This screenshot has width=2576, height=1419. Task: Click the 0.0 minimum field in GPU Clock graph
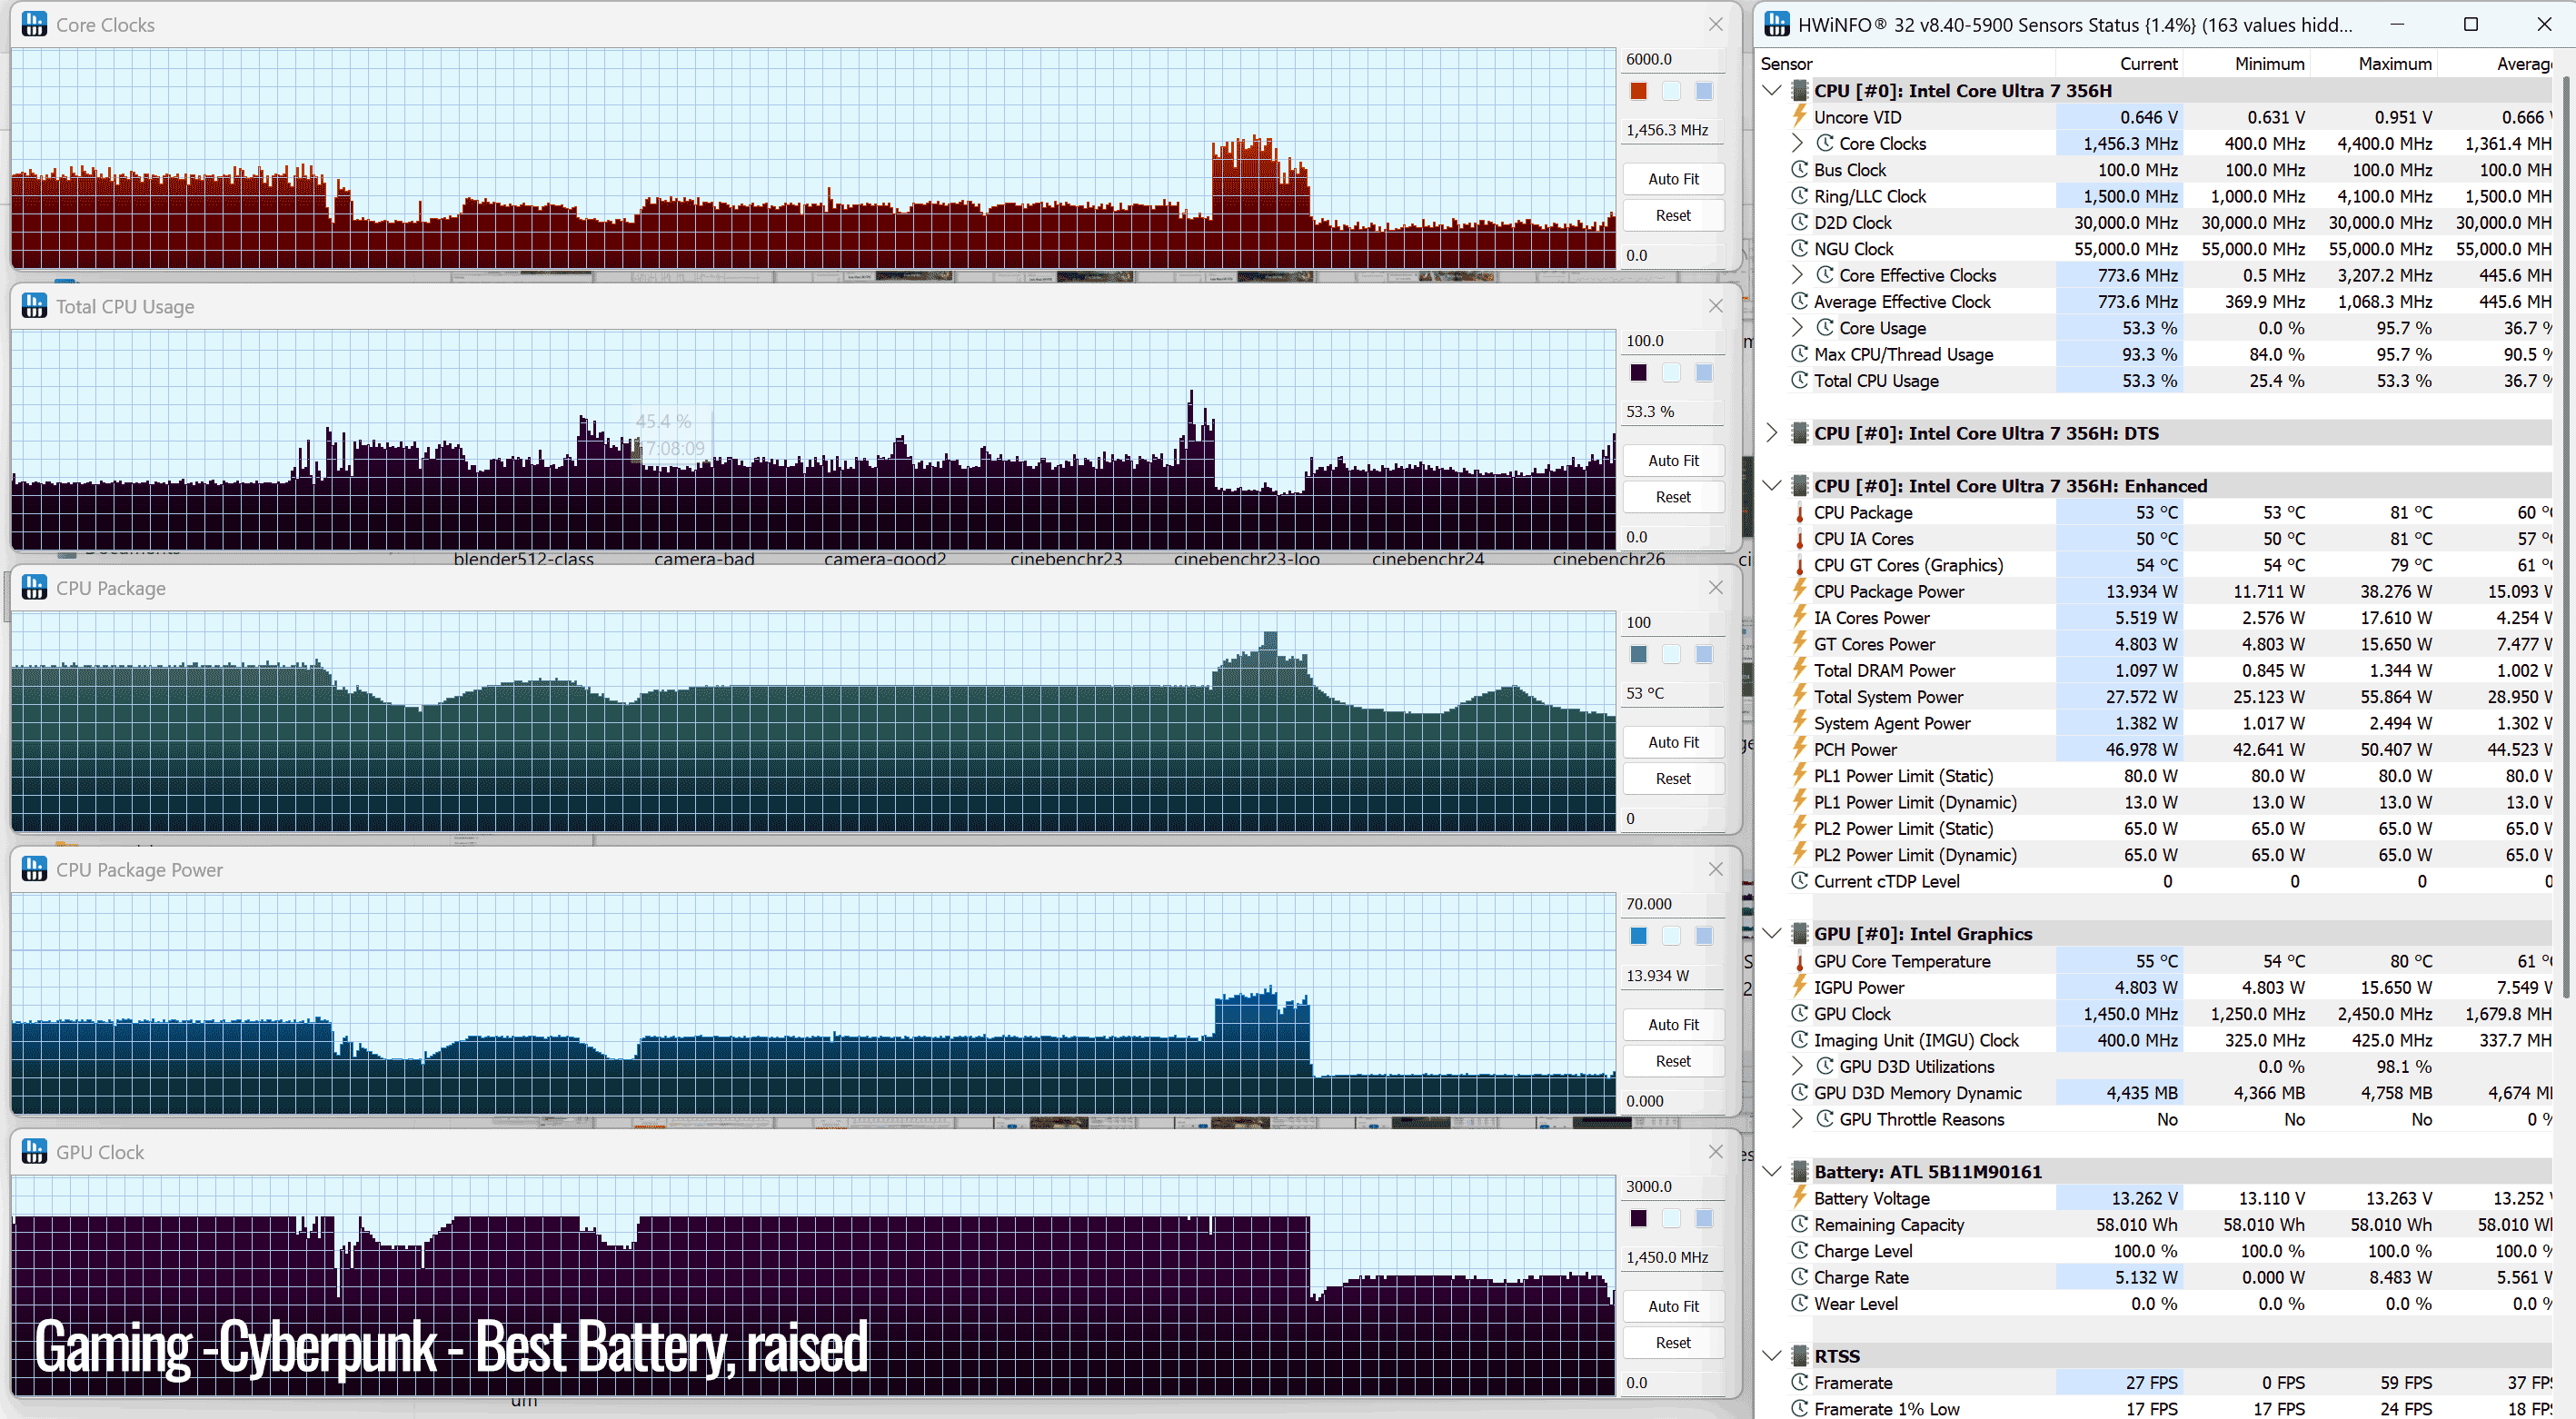click(1673, 1383)
